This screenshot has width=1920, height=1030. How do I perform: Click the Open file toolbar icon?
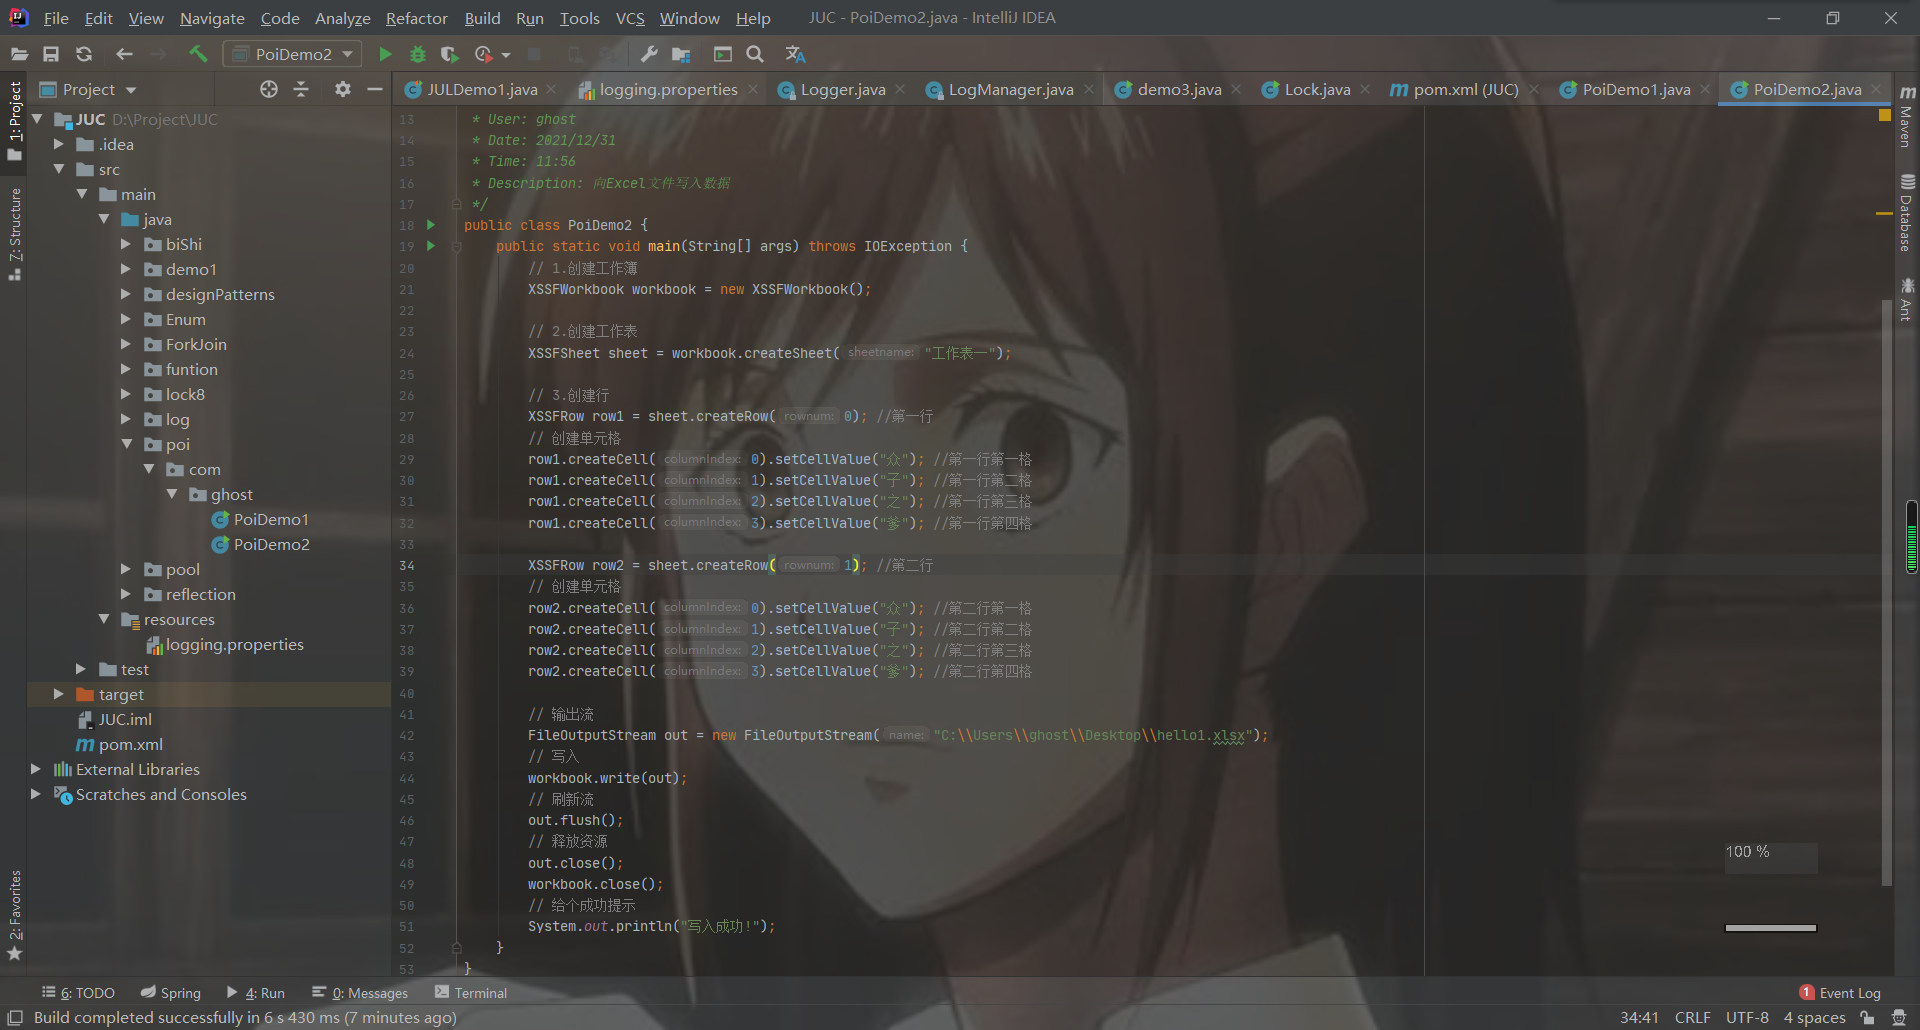[x=19, y=54]
